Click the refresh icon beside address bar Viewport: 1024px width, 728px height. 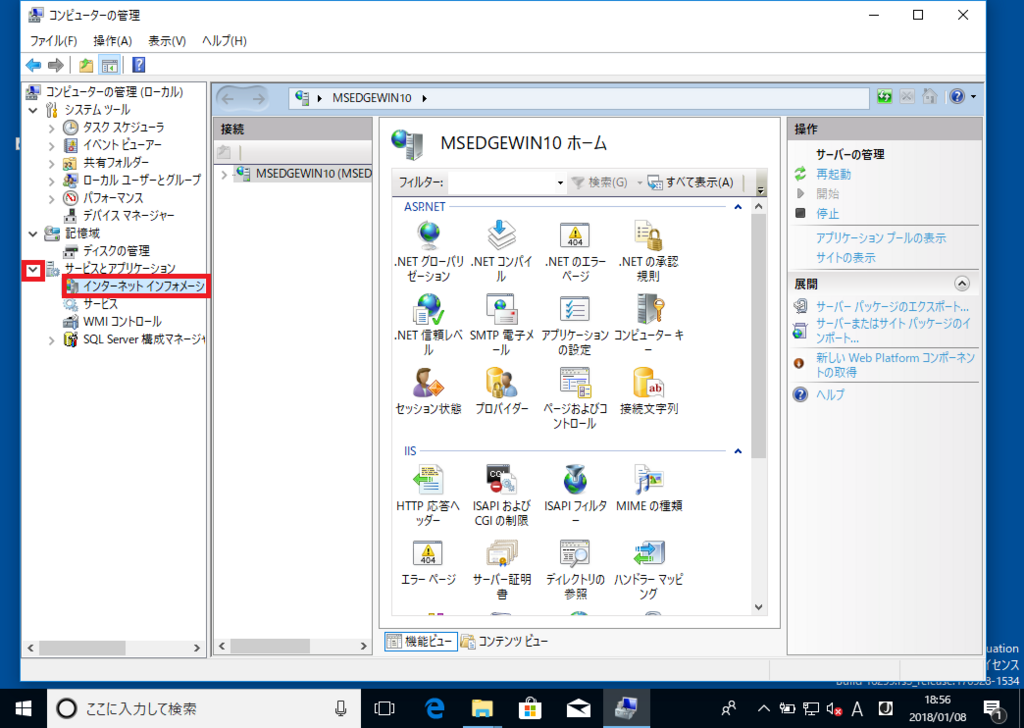click(884, 97)
